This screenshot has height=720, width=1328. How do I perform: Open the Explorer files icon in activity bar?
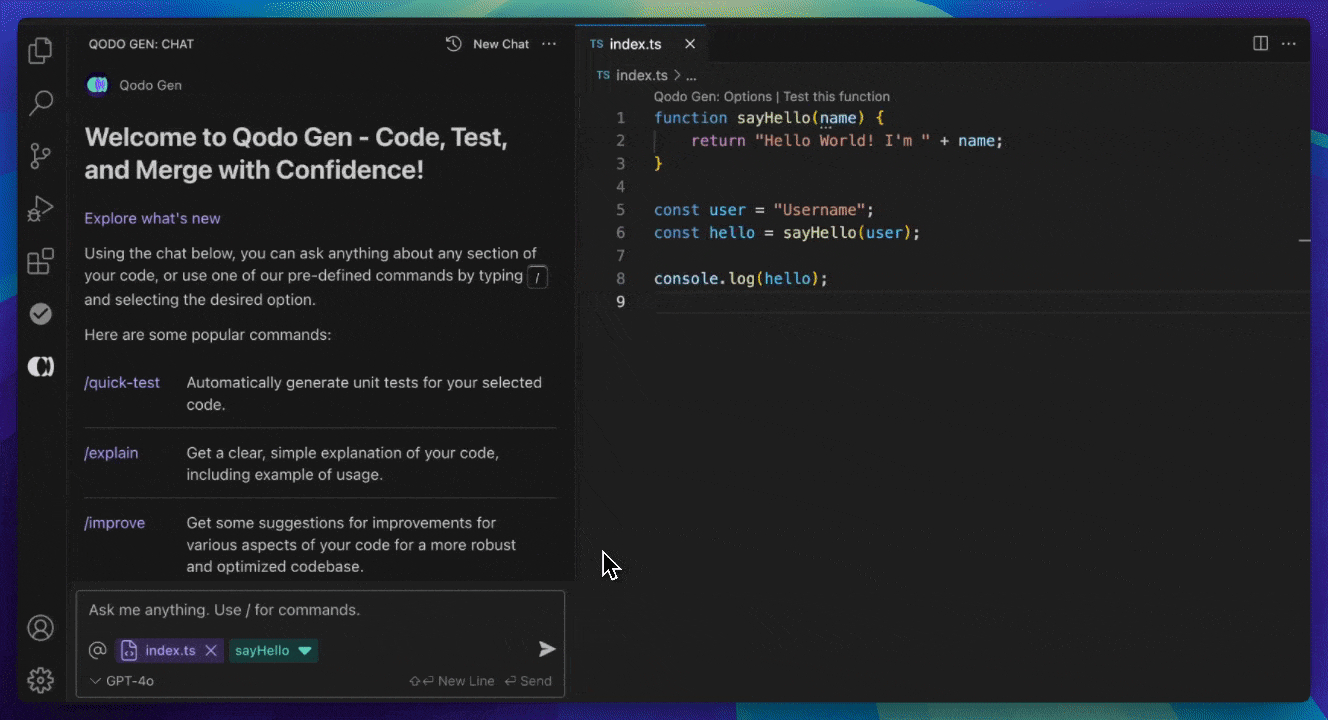click(40, 51)
